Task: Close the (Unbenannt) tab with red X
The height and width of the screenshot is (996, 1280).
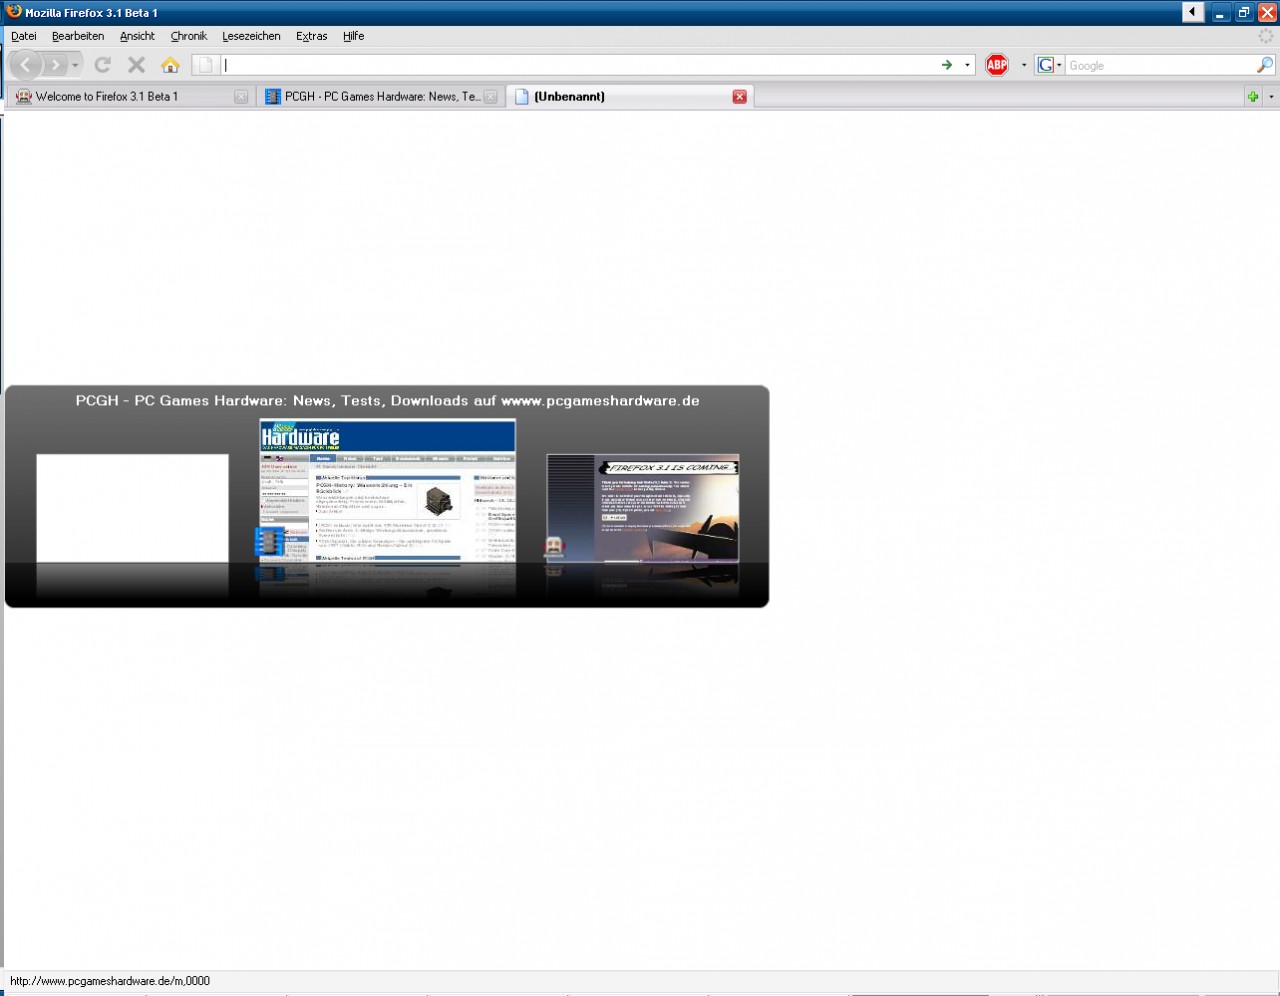Action: pyautogui.click(x=740, y=97)
